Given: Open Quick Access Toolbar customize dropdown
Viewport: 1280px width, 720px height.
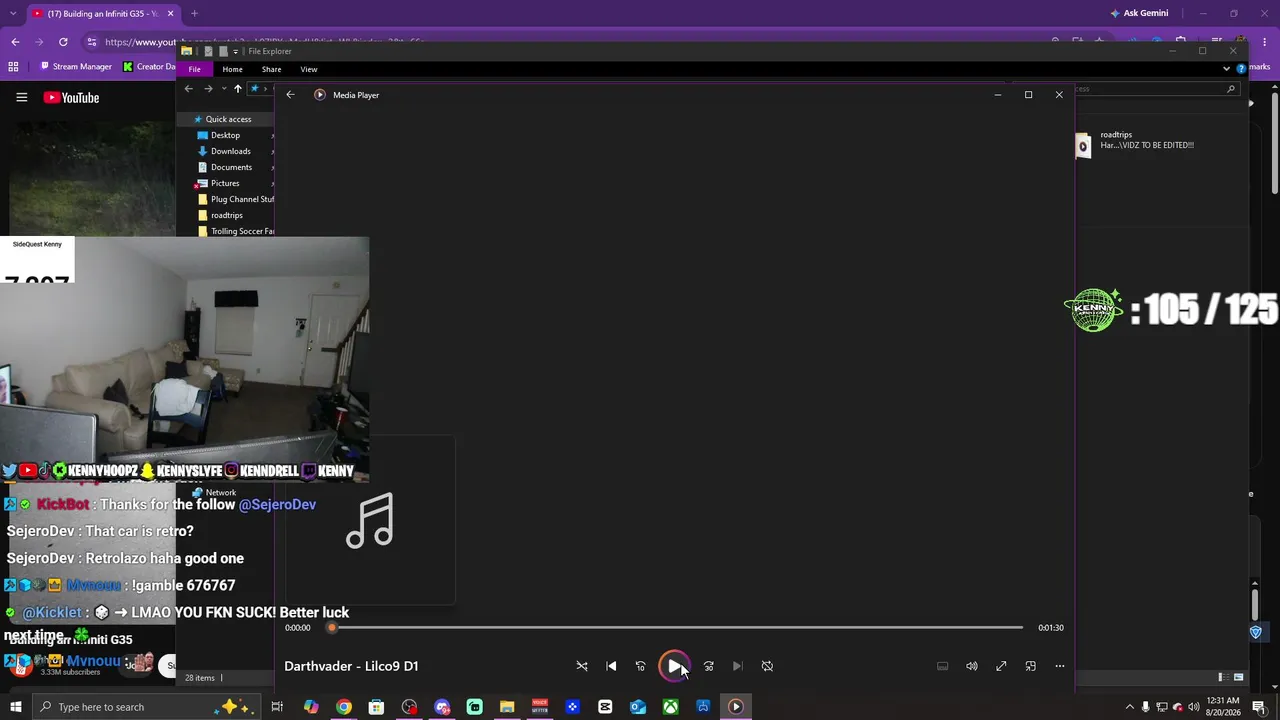Looking at the screenshot, I should (x=236, y=51).
